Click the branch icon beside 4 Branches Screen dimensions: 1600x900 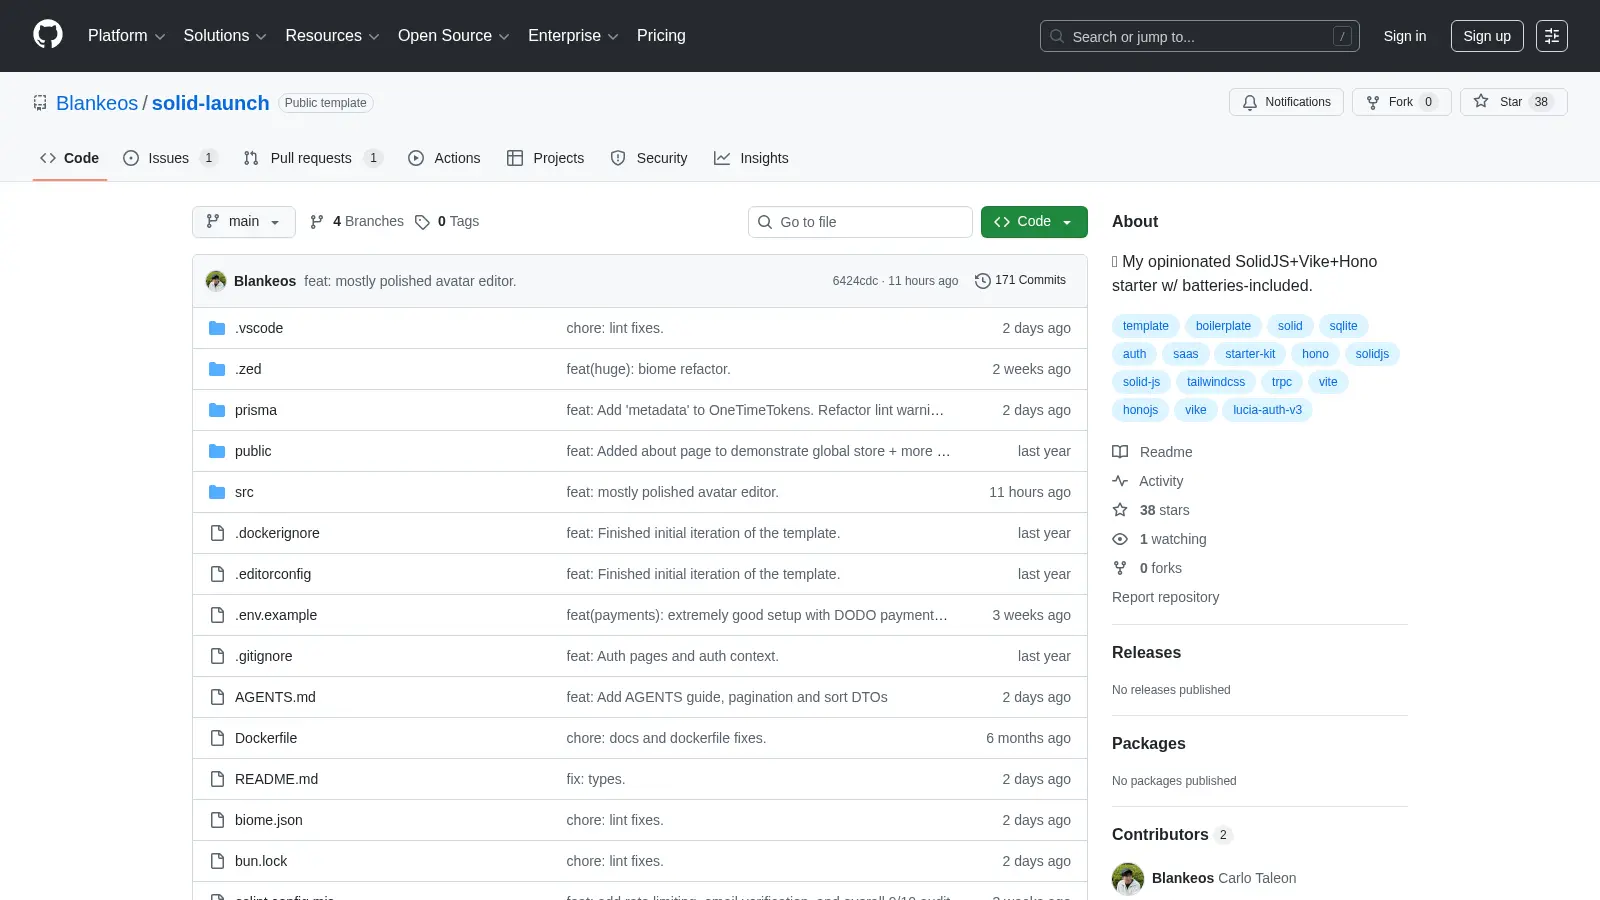tap(317, 222)
